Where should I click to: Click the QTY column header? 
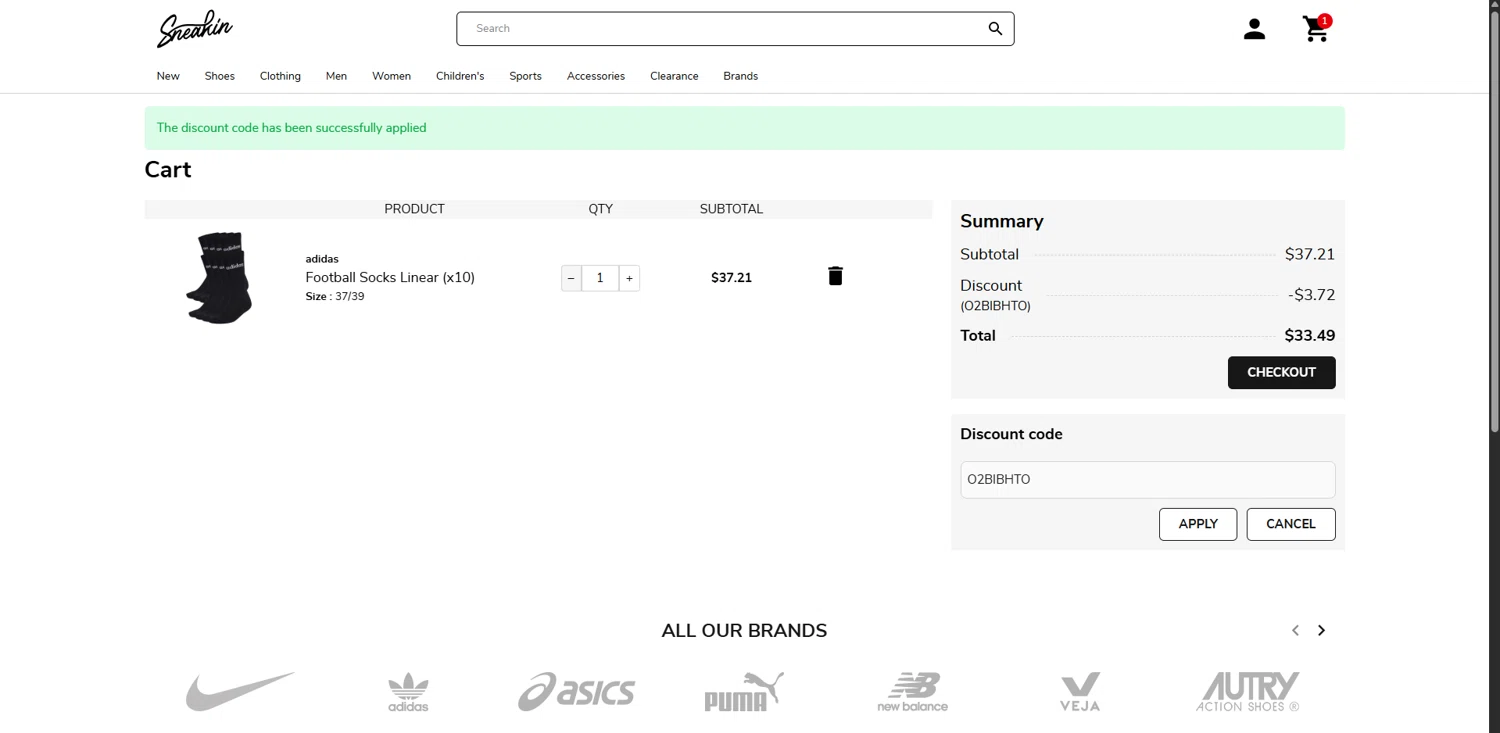point(600,209)
